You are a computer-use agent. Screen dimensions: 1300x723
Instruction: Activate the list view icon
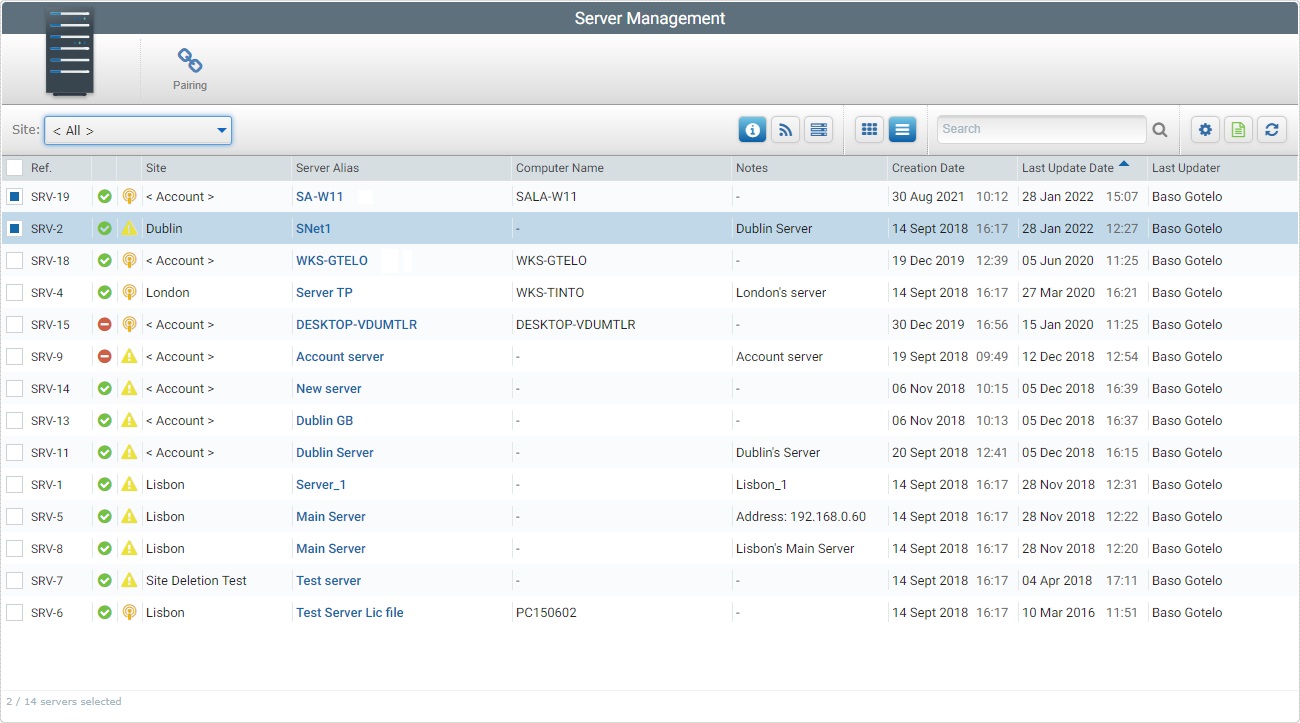903,129
